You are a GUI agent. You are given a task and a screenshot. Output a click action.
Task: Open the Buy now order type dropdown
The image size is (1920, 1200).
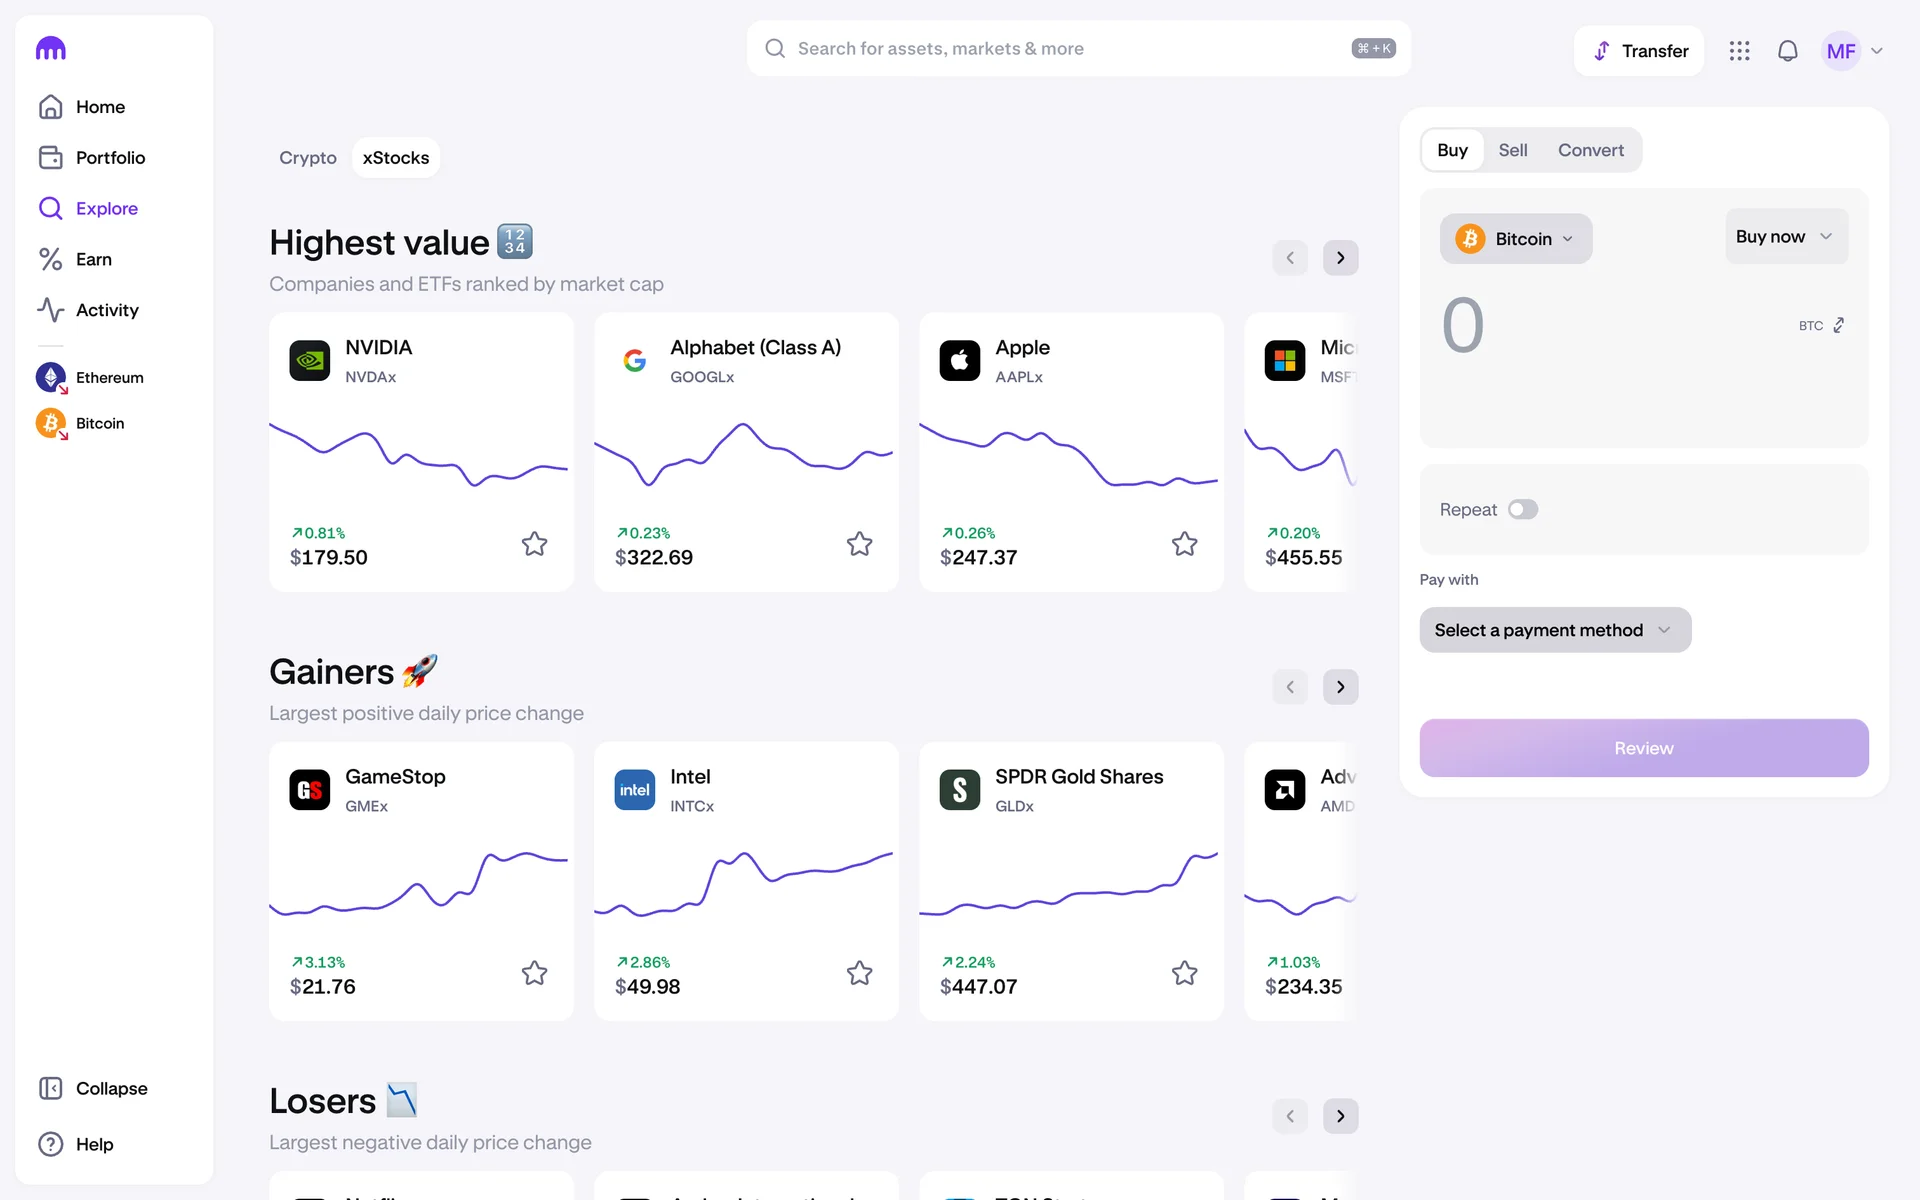coord(1785,237)
